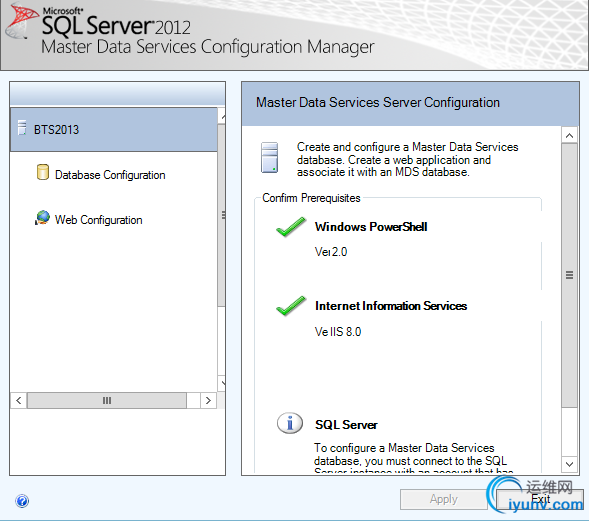Click the Exit button

(x=540, y=499)
